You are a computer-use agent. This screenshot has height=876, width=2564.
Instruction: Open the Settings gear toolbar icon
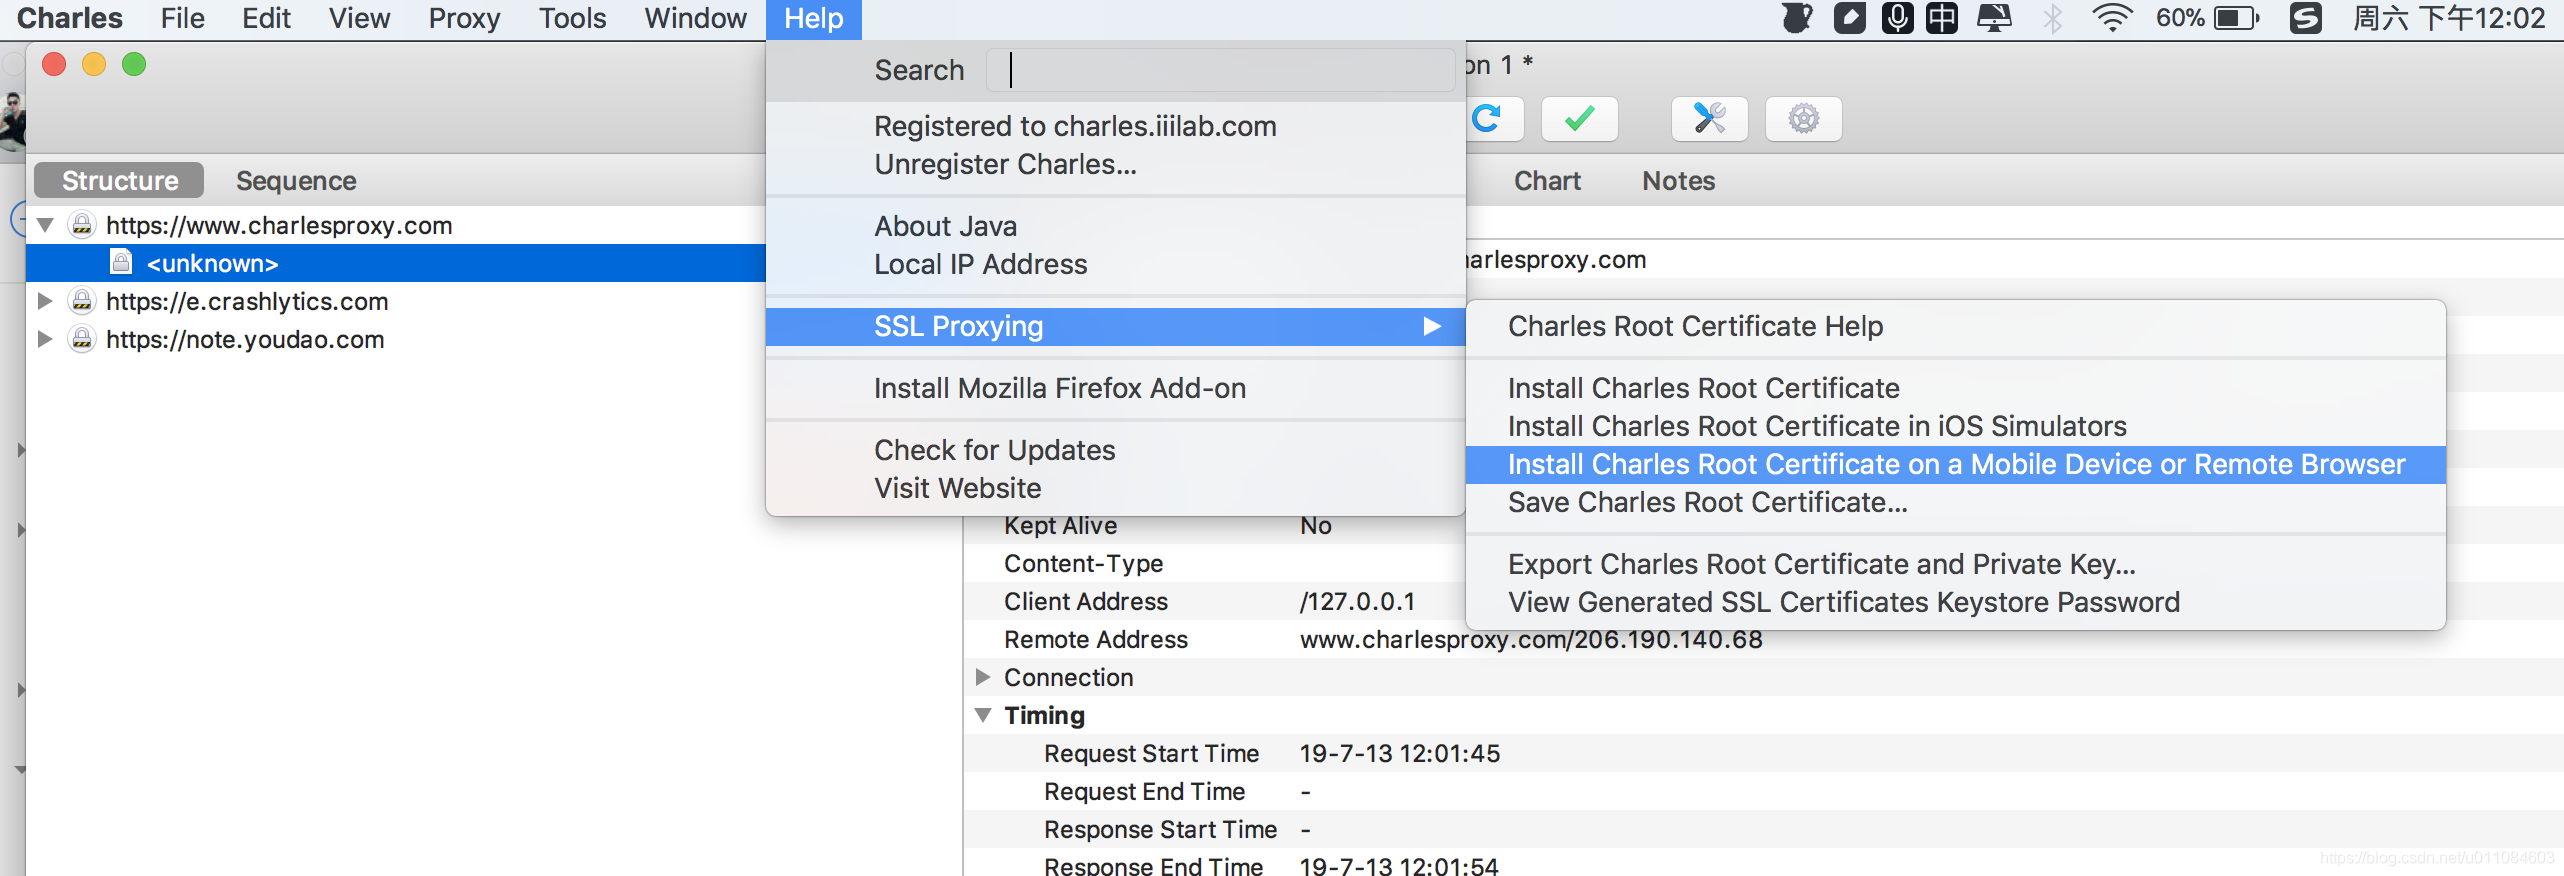1803,119
